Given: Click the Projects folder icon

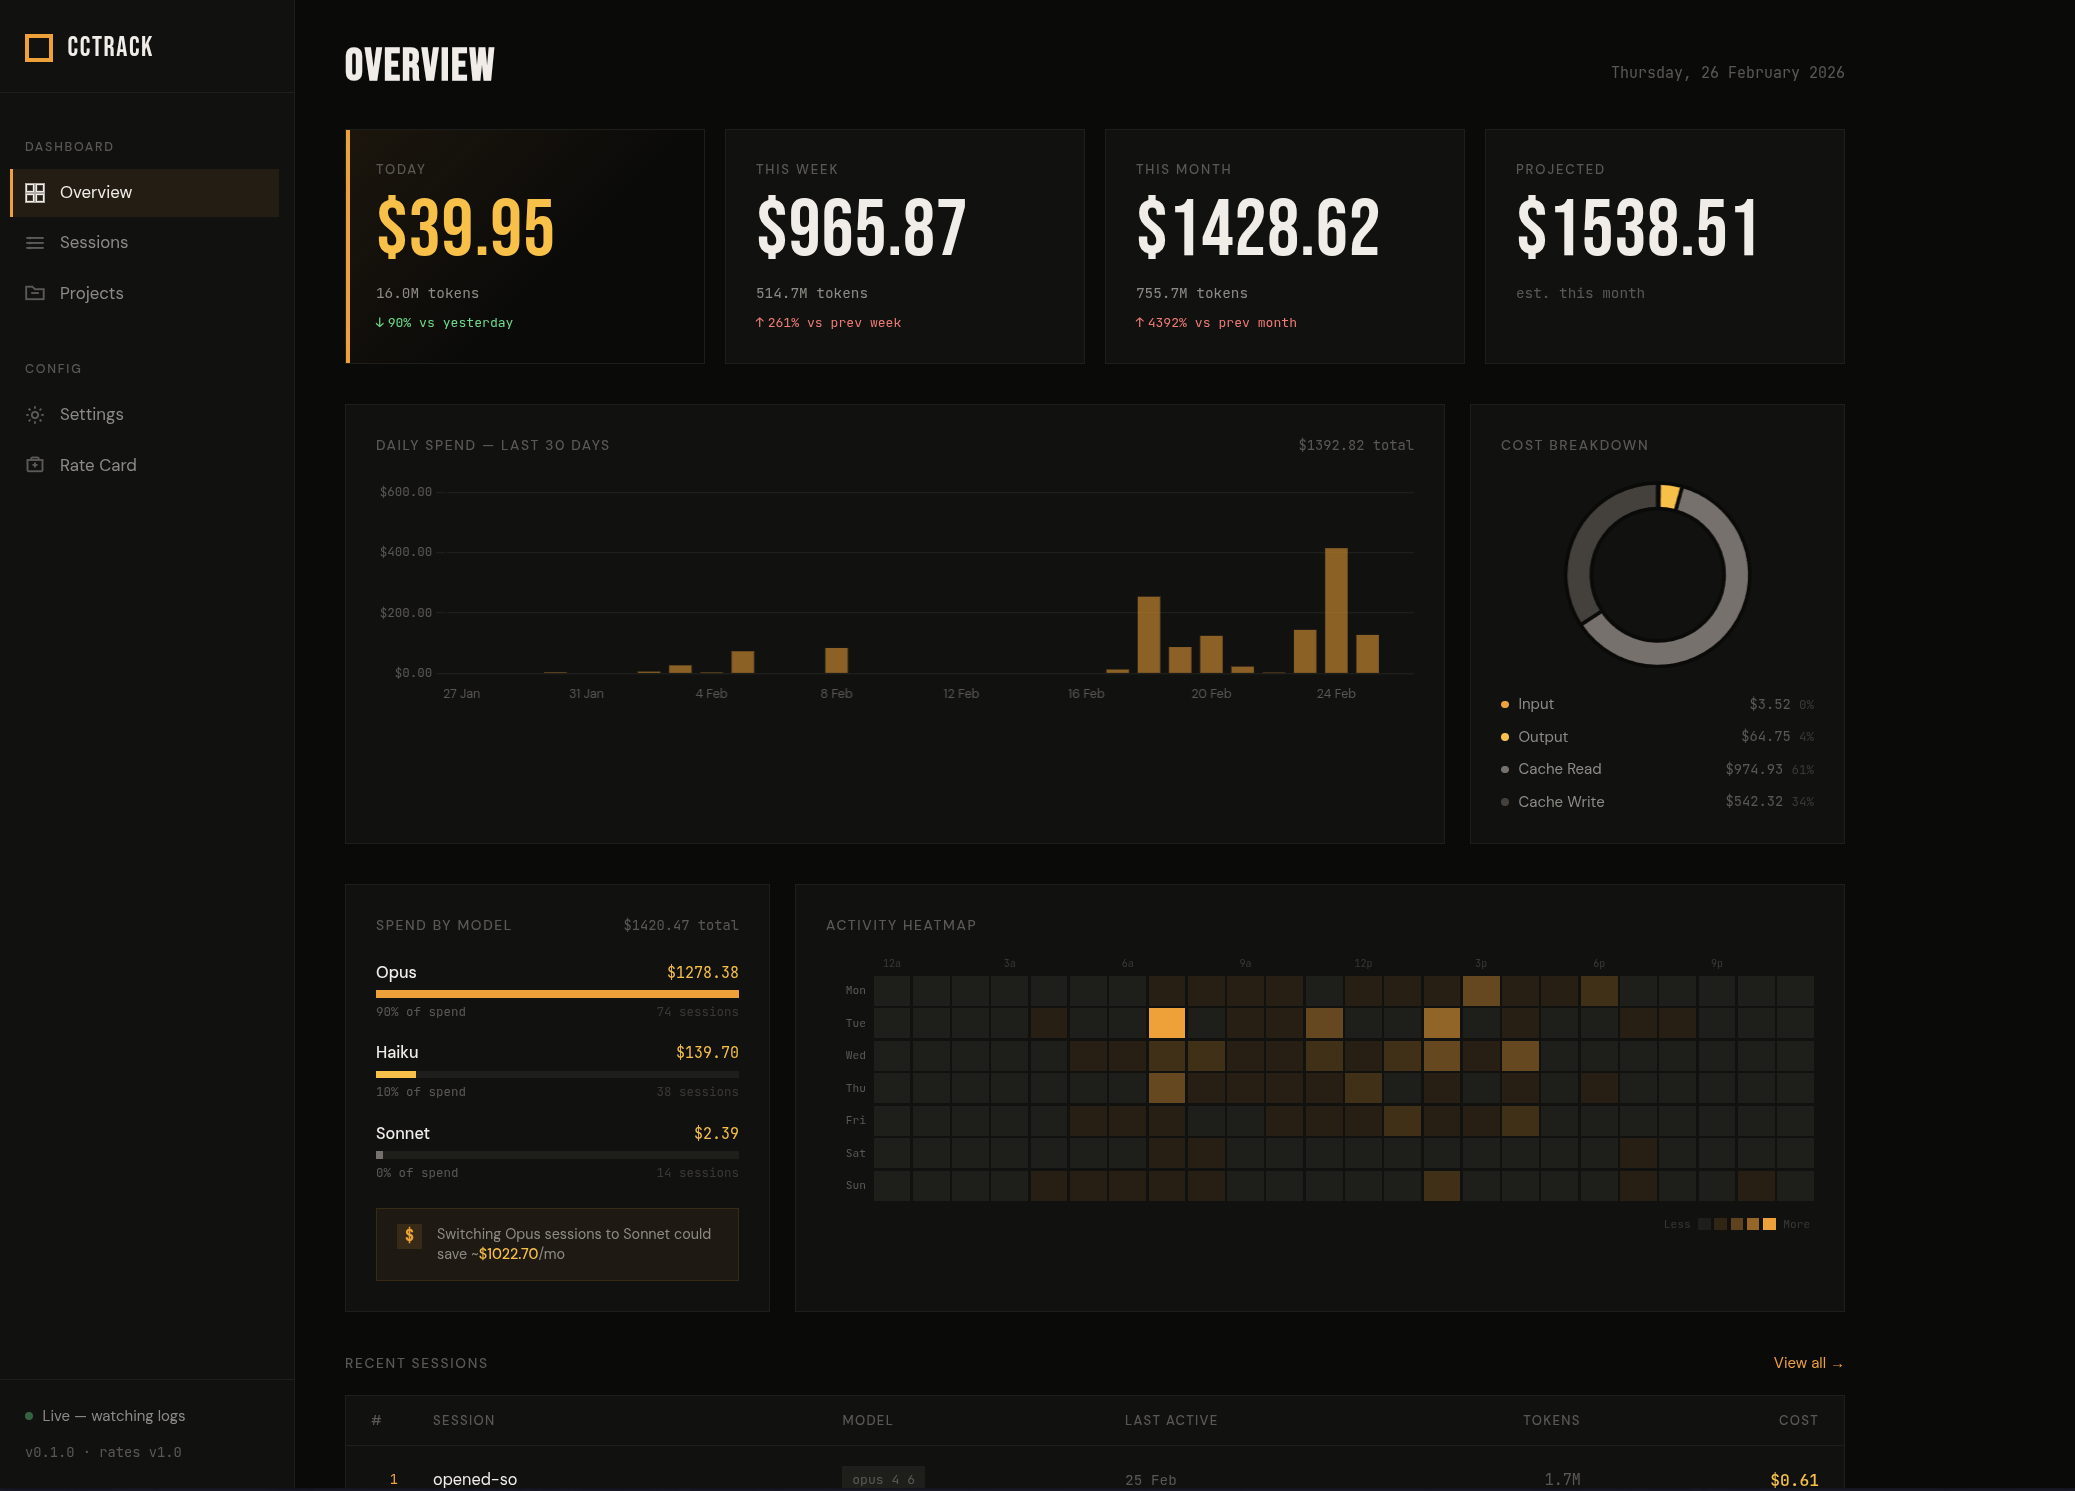Looking at the screenshot, I should (x=35, y=293).
